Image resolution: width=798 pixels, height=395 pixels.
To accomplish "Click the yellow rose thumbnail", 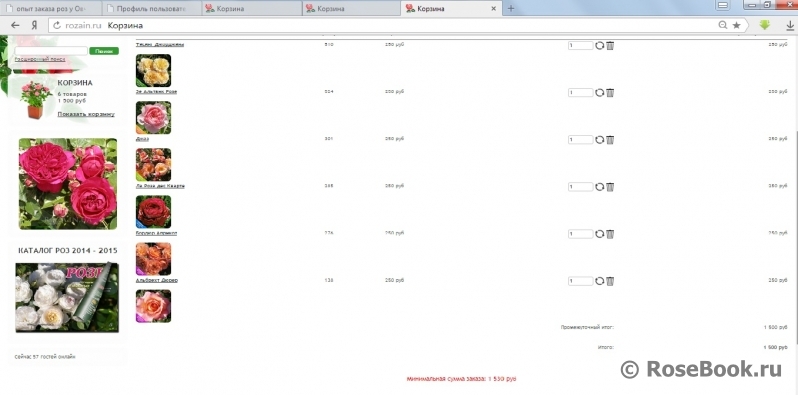I will [154, 71].
